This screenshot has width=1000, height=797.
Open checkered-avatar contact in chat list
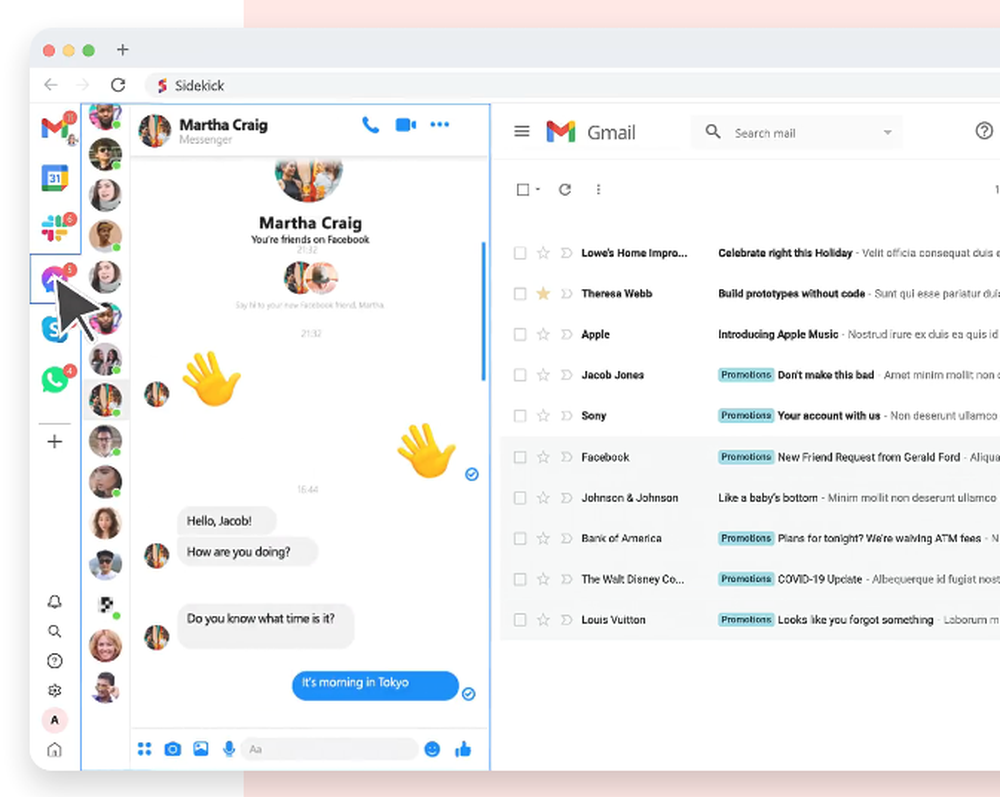(105, 604)
